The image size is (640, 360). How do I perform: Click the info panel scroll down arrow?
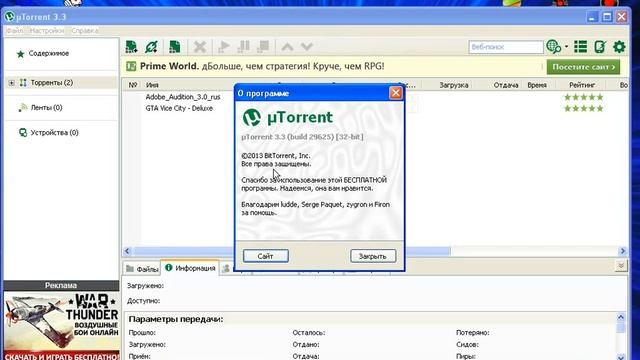[x=621, y=356]
